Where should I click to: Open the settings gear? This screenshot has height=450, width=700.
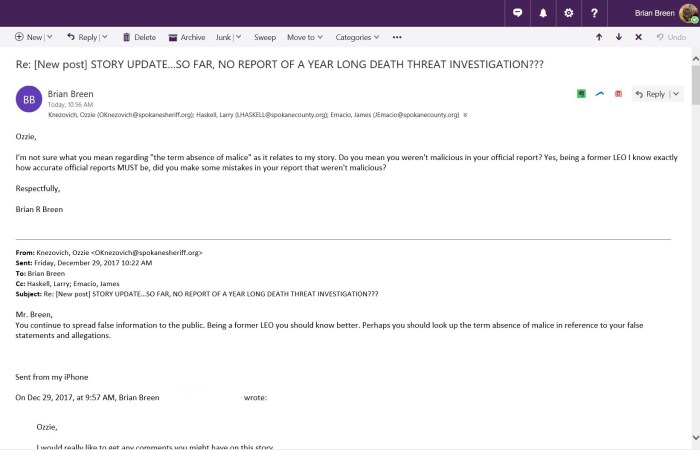point(568,13)
